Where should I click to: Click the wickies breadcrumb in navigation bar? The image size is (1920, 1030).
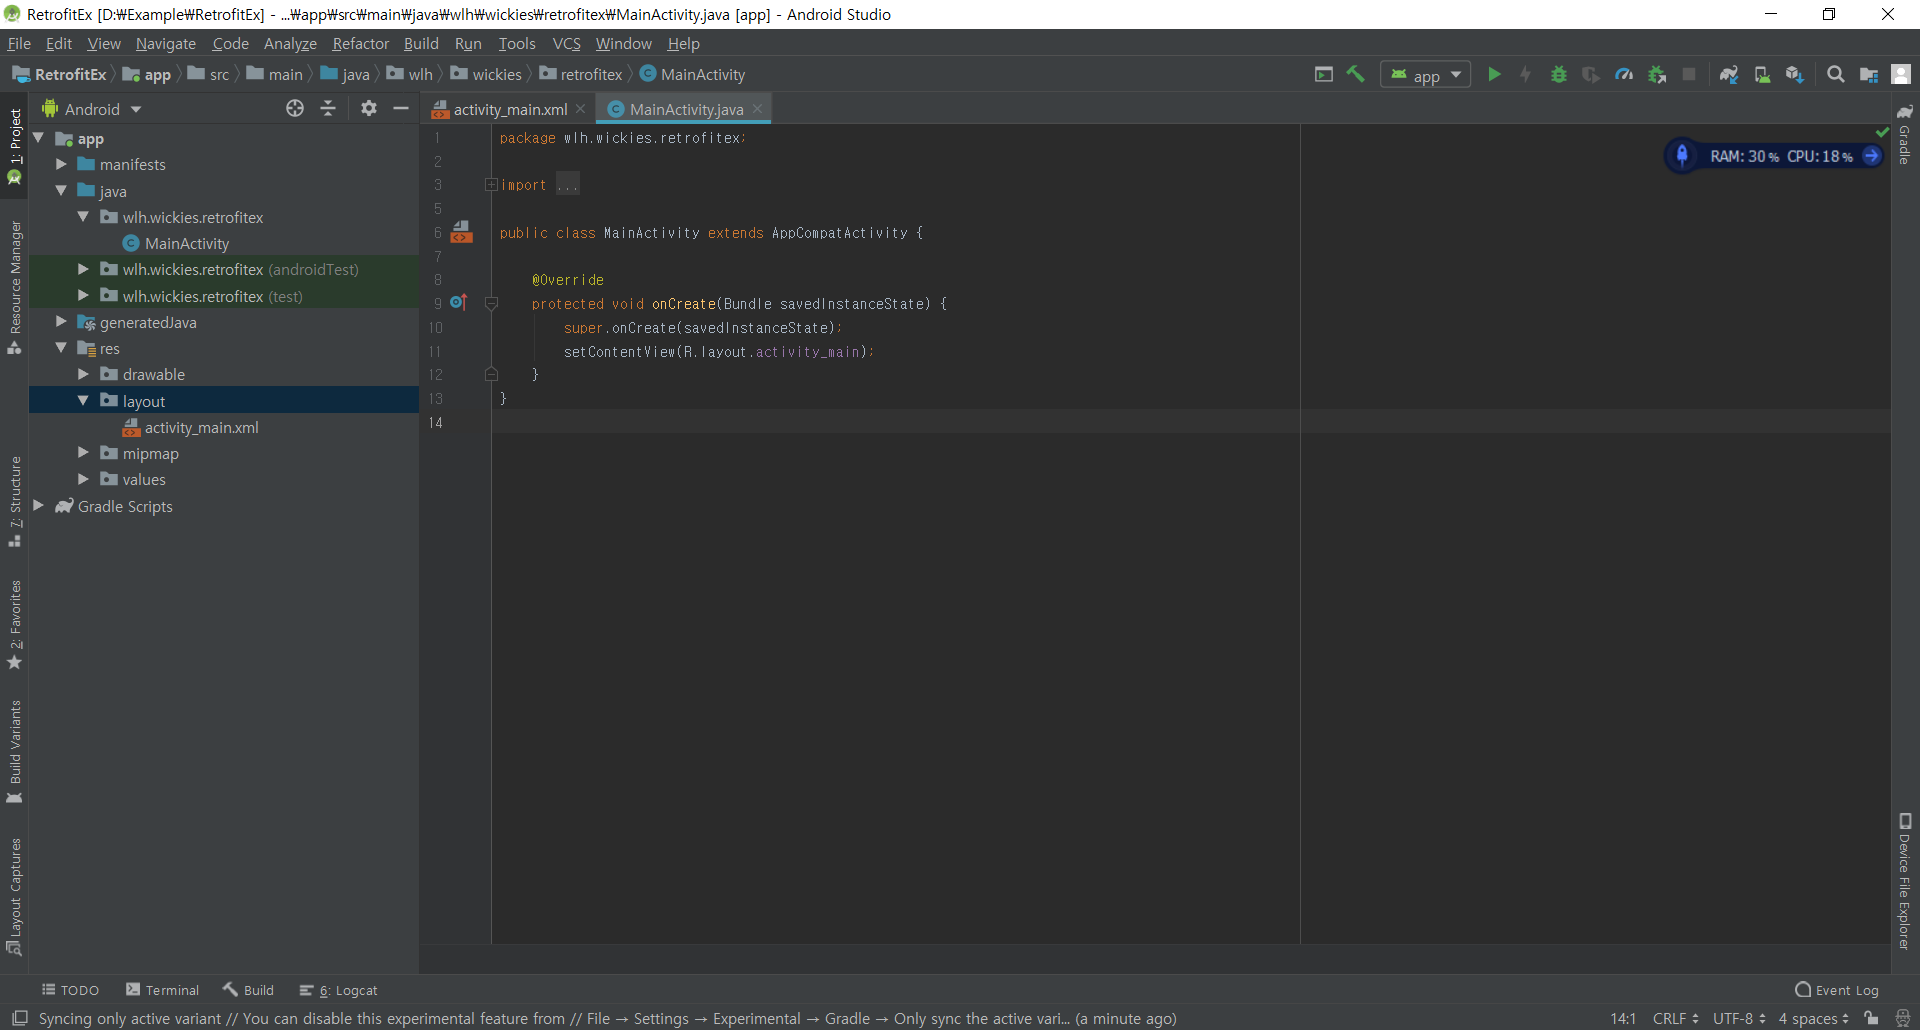(486, 74)
